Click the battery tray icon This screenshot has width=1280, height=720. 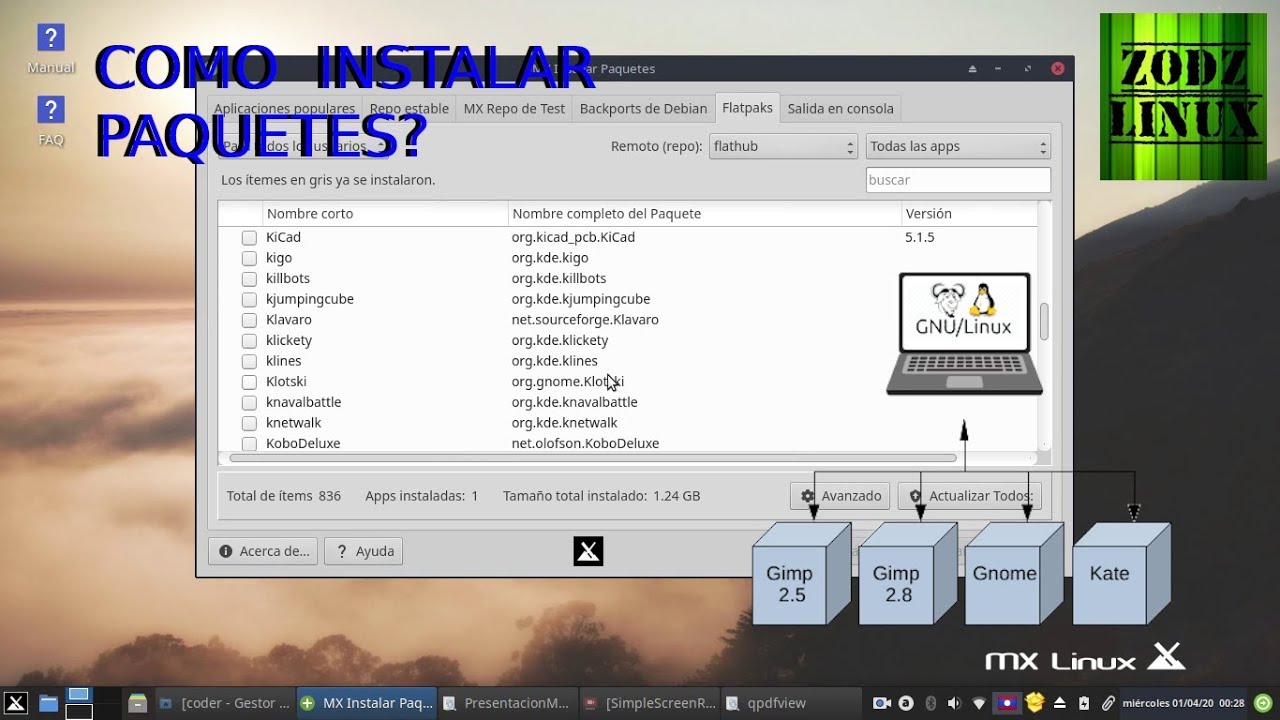[x=1084, y=703]
